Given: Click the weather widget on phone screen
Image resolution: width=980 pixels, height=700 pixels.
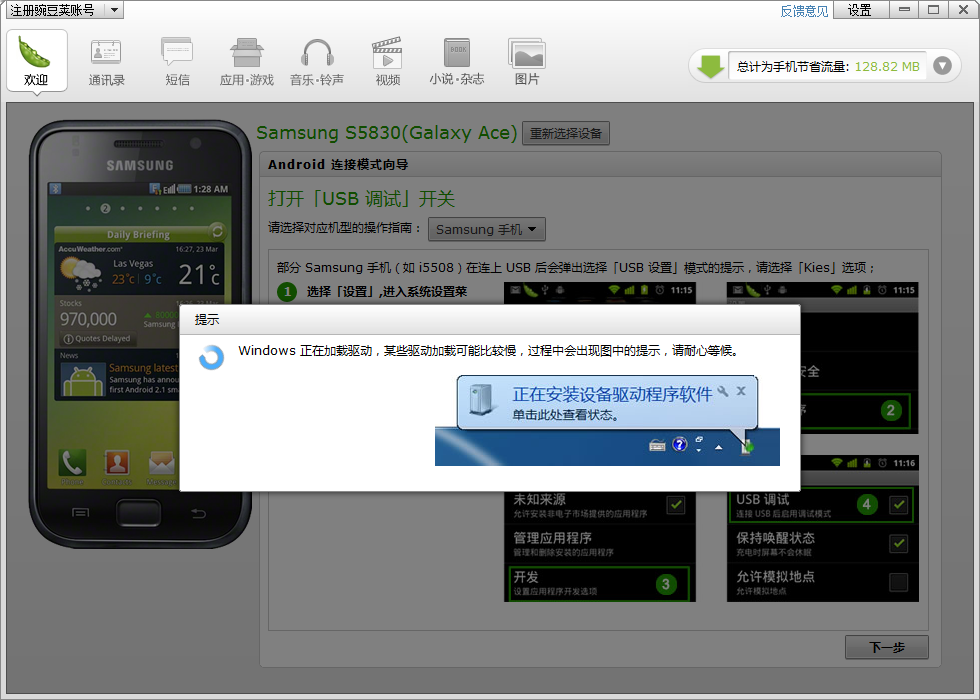Looking at the screenshot, I should click(x=139, y=269).
